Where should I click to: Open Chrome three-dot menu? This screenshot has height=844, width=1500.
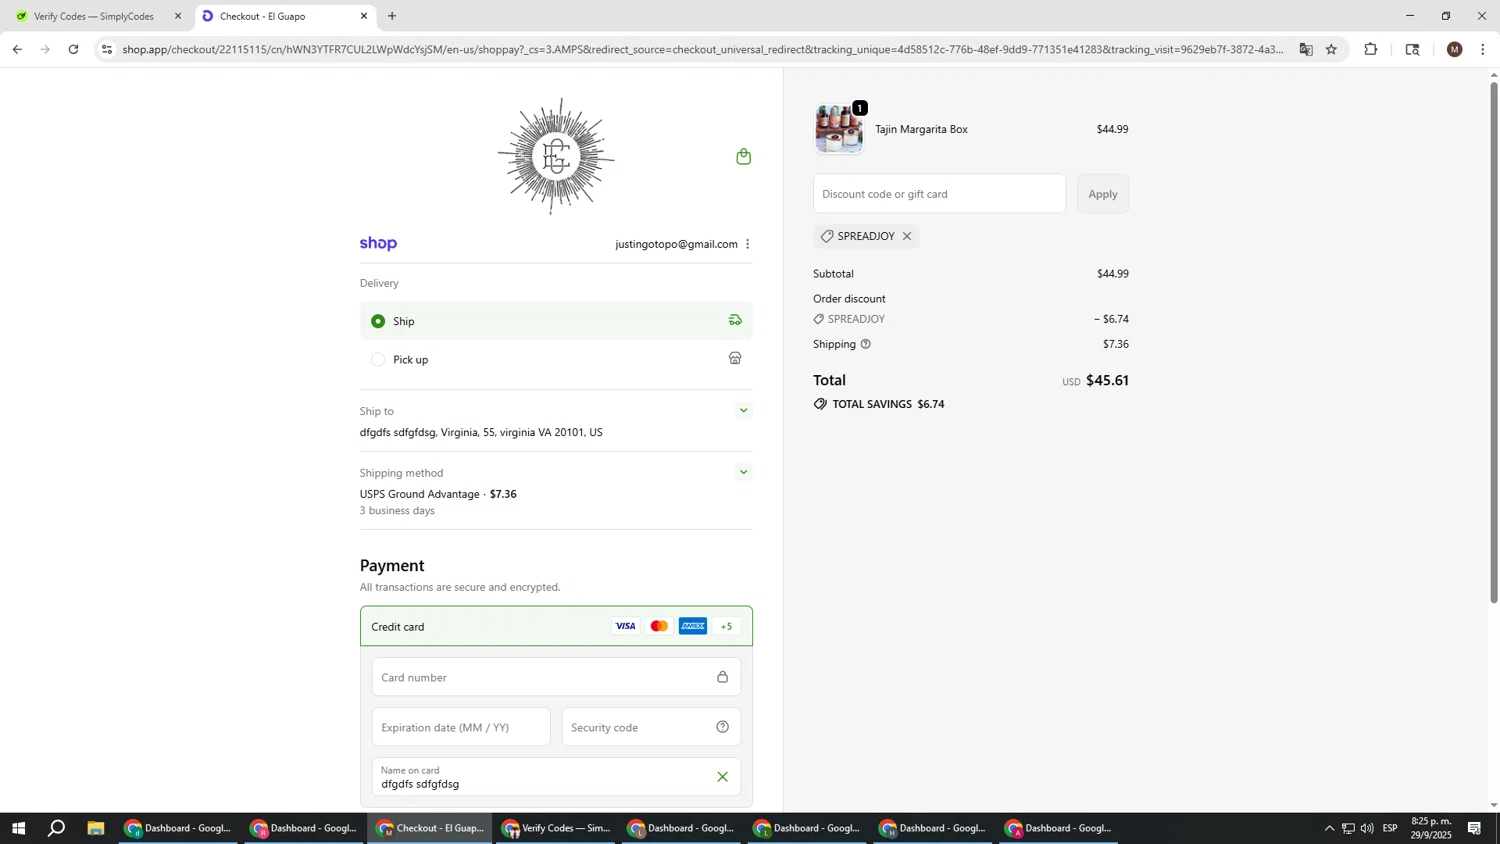(x=1483, y=49)
